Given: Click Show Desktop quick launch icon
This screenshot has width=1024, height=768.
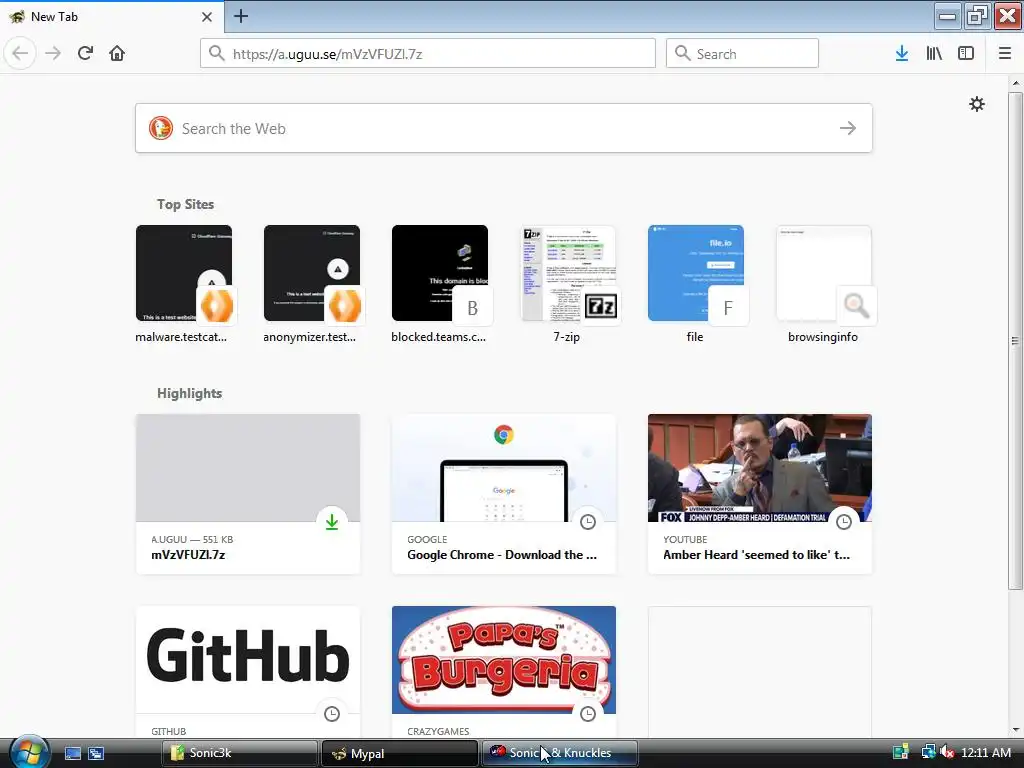Looking at the screenshot, I should click(72, 753).
